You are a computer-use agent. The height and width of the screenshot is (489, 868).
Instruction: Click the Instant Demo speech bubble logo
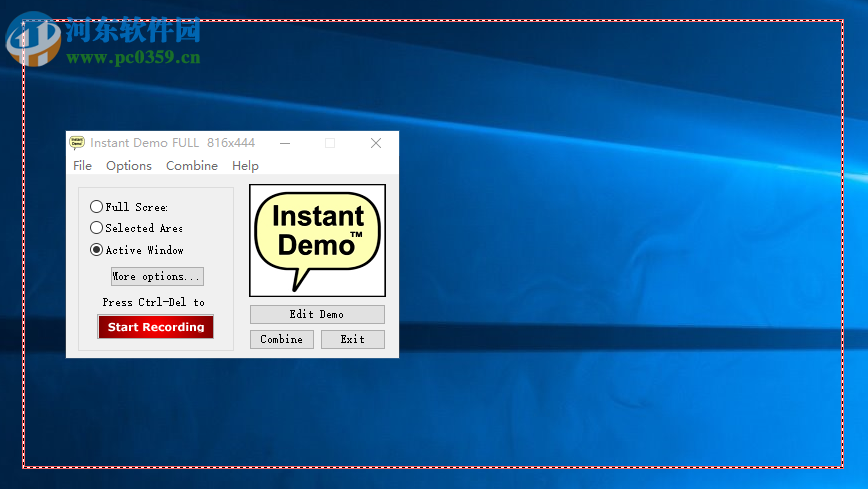point(317,240)
